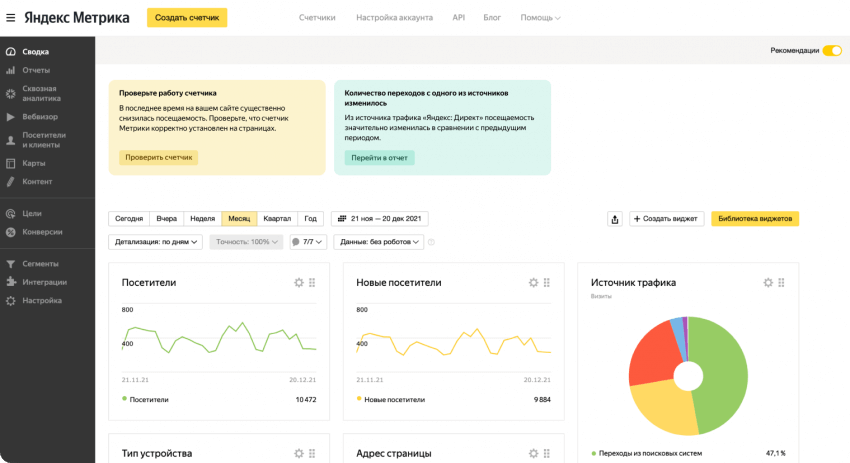The height and width of the screenshot is (463, 850).
Task: Expand the Детализация: по дням dropdown
Action: point(155,242)
